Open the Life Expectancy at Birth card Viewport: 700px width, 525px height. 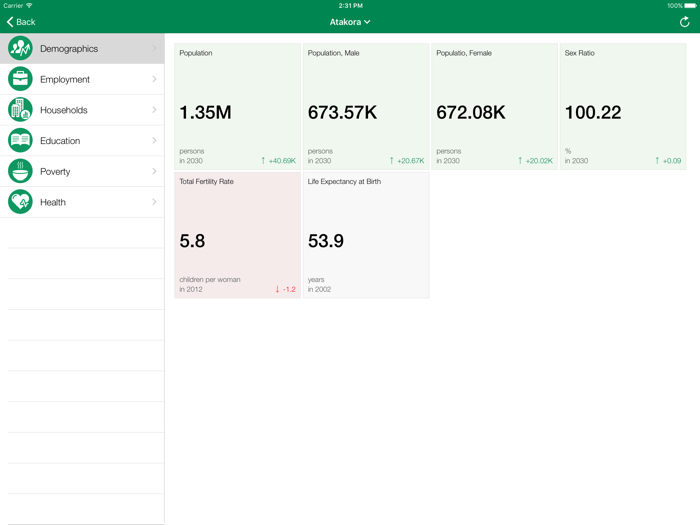(366, 235)
